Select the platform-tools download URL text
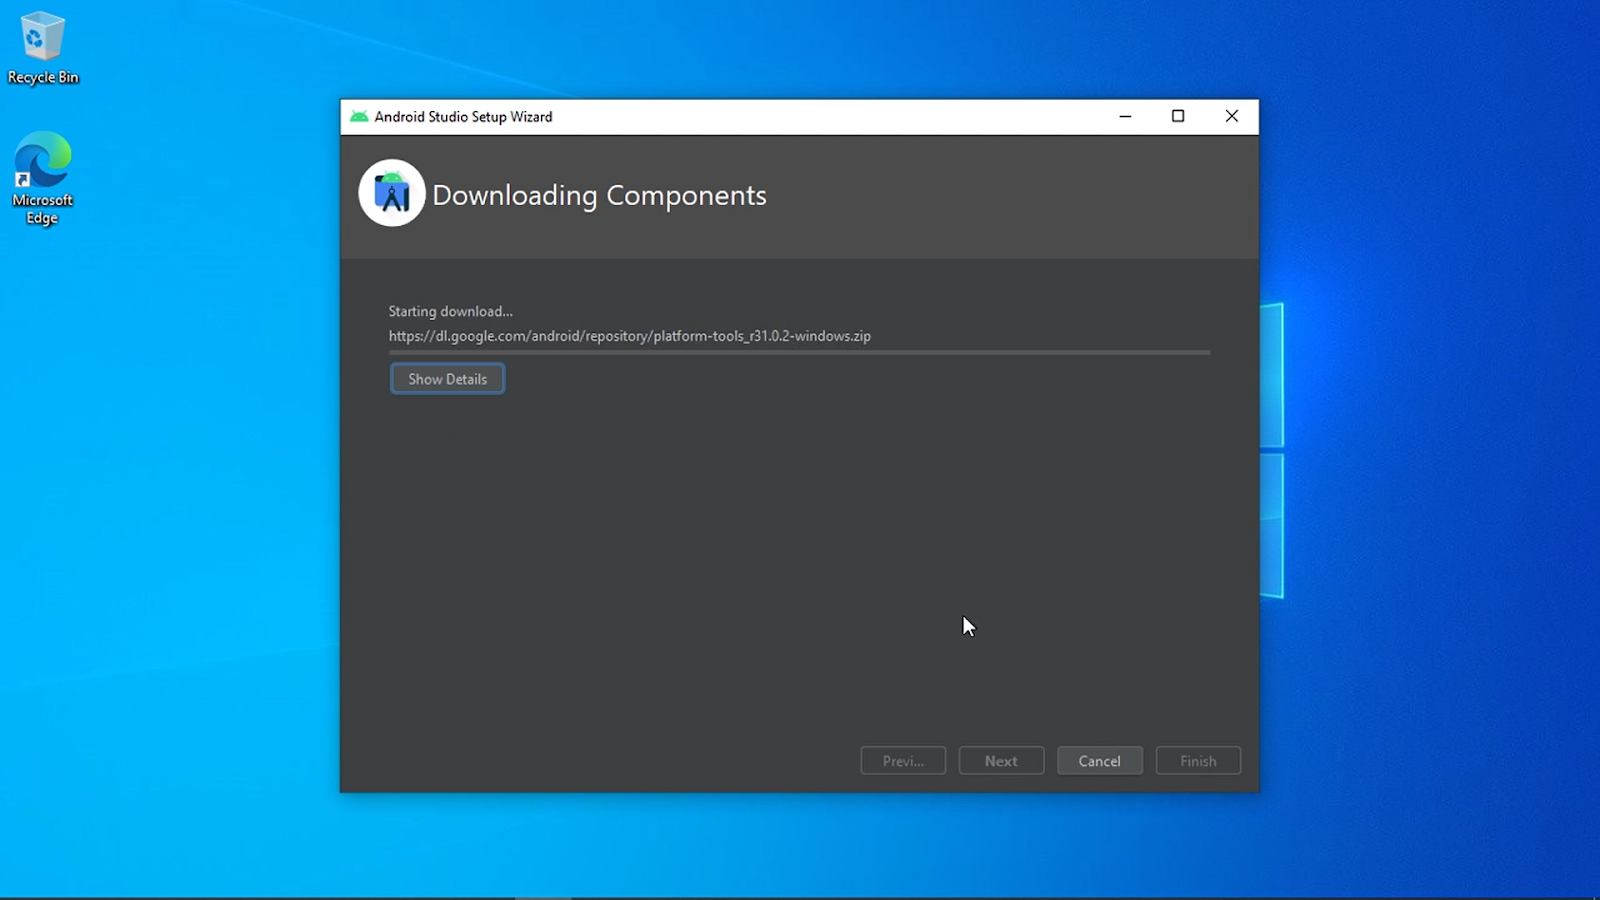The height and width of the screenshot is (900, 1600). tap(630, 336)
